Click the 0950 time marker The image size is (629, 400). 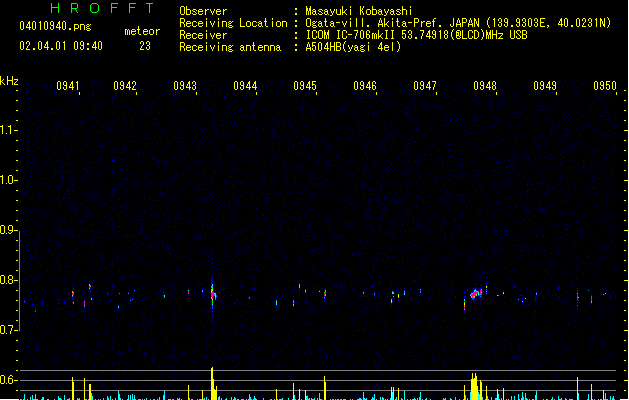[x=605, y=86]
